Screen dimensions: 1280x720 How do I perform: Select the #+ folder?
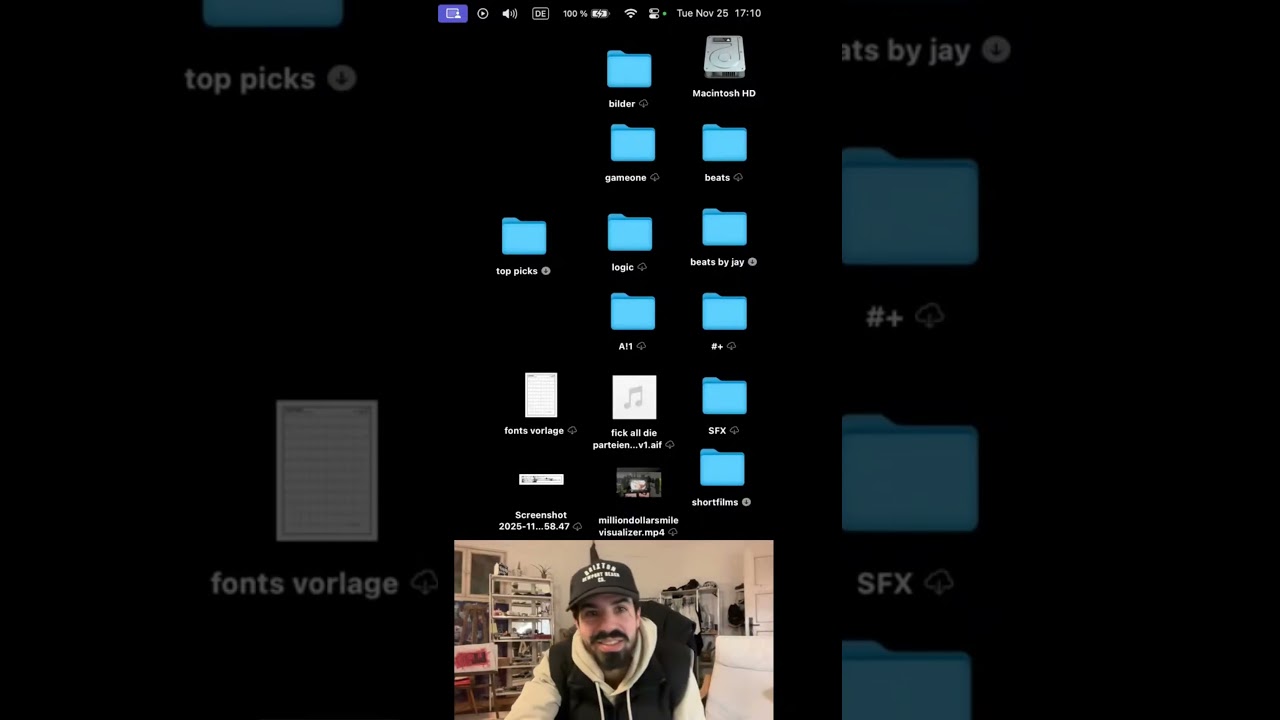[x=724, y=312]
